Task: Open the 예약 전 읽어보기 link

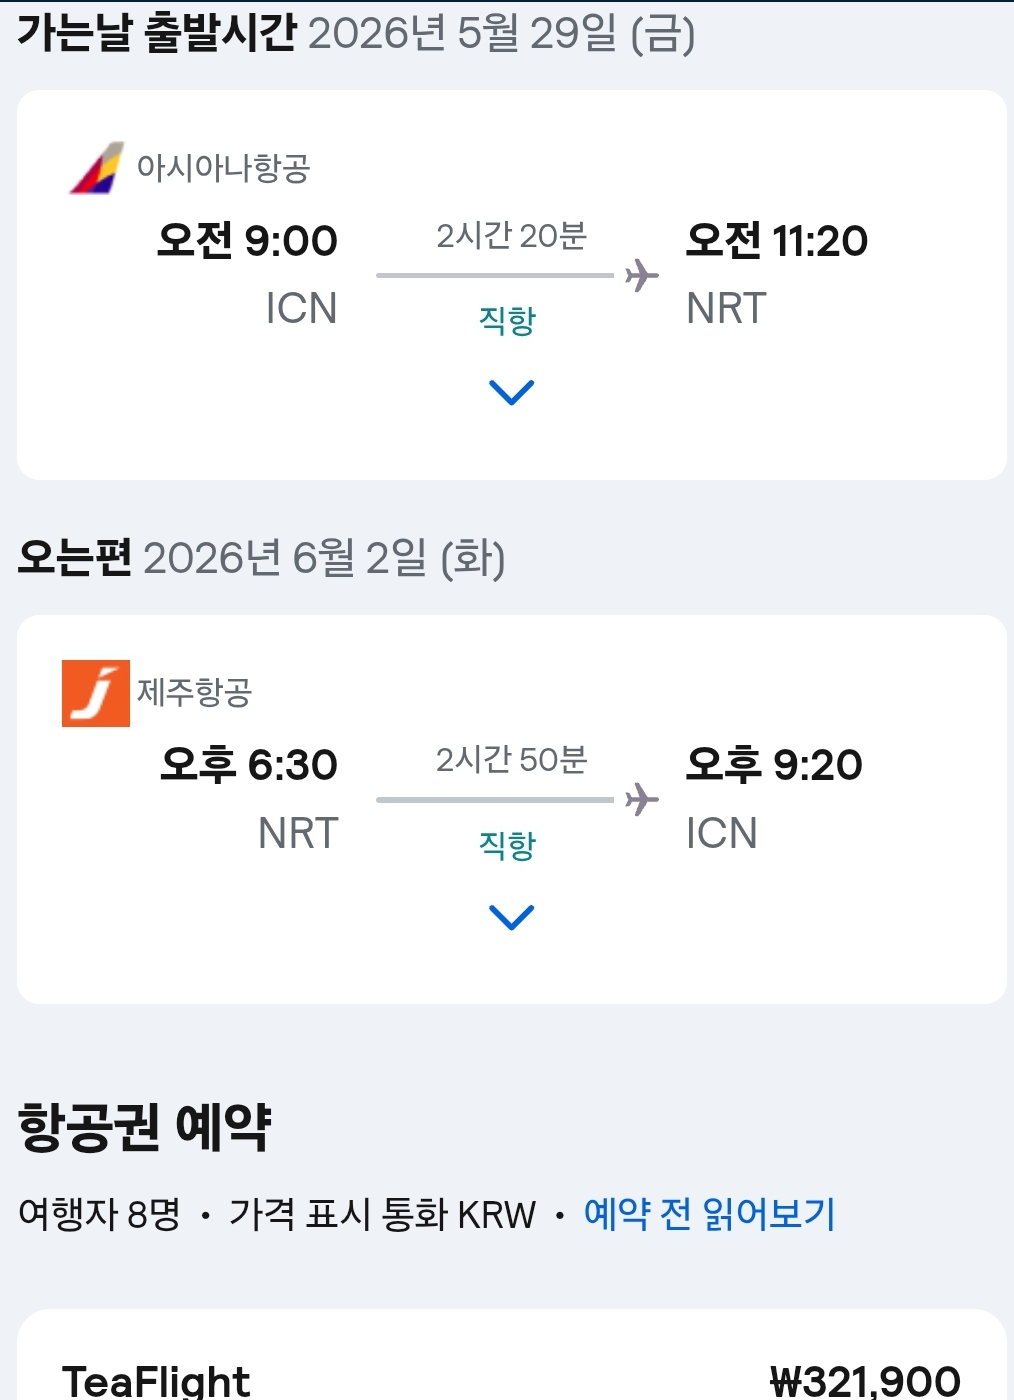Action: pyautogui.click(x=709, y=1214)
